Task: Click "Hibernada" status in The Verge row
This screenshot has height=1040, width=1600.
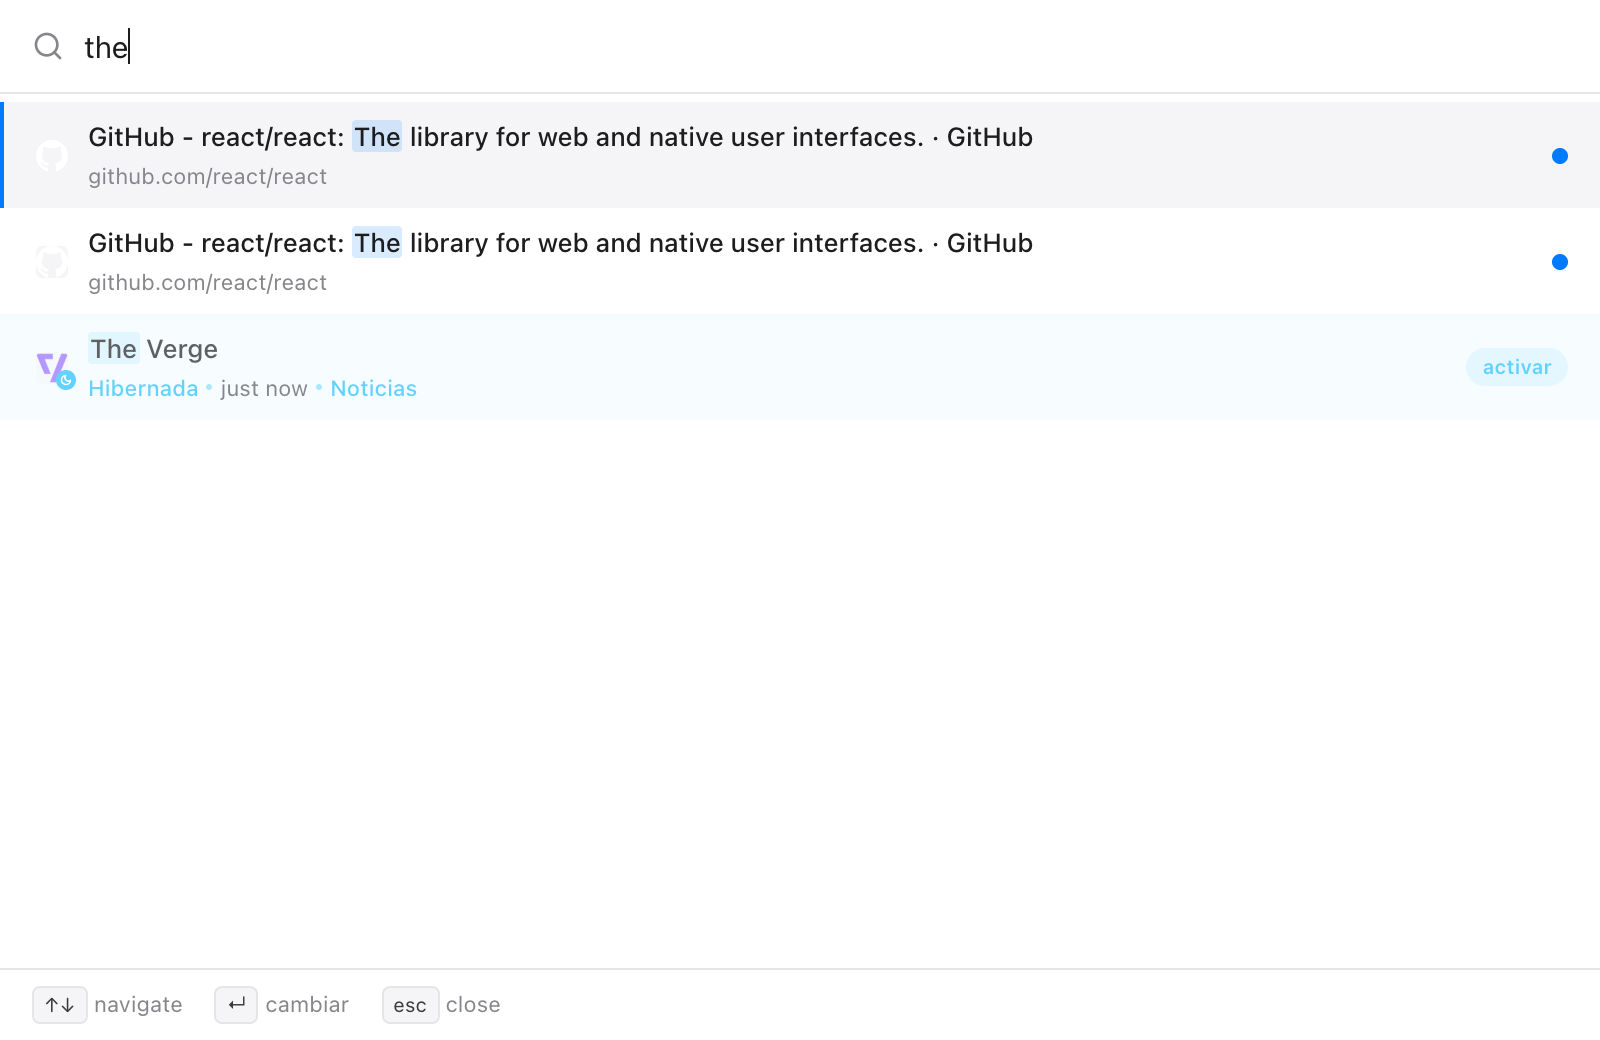Action: click(x=143, y=389)
